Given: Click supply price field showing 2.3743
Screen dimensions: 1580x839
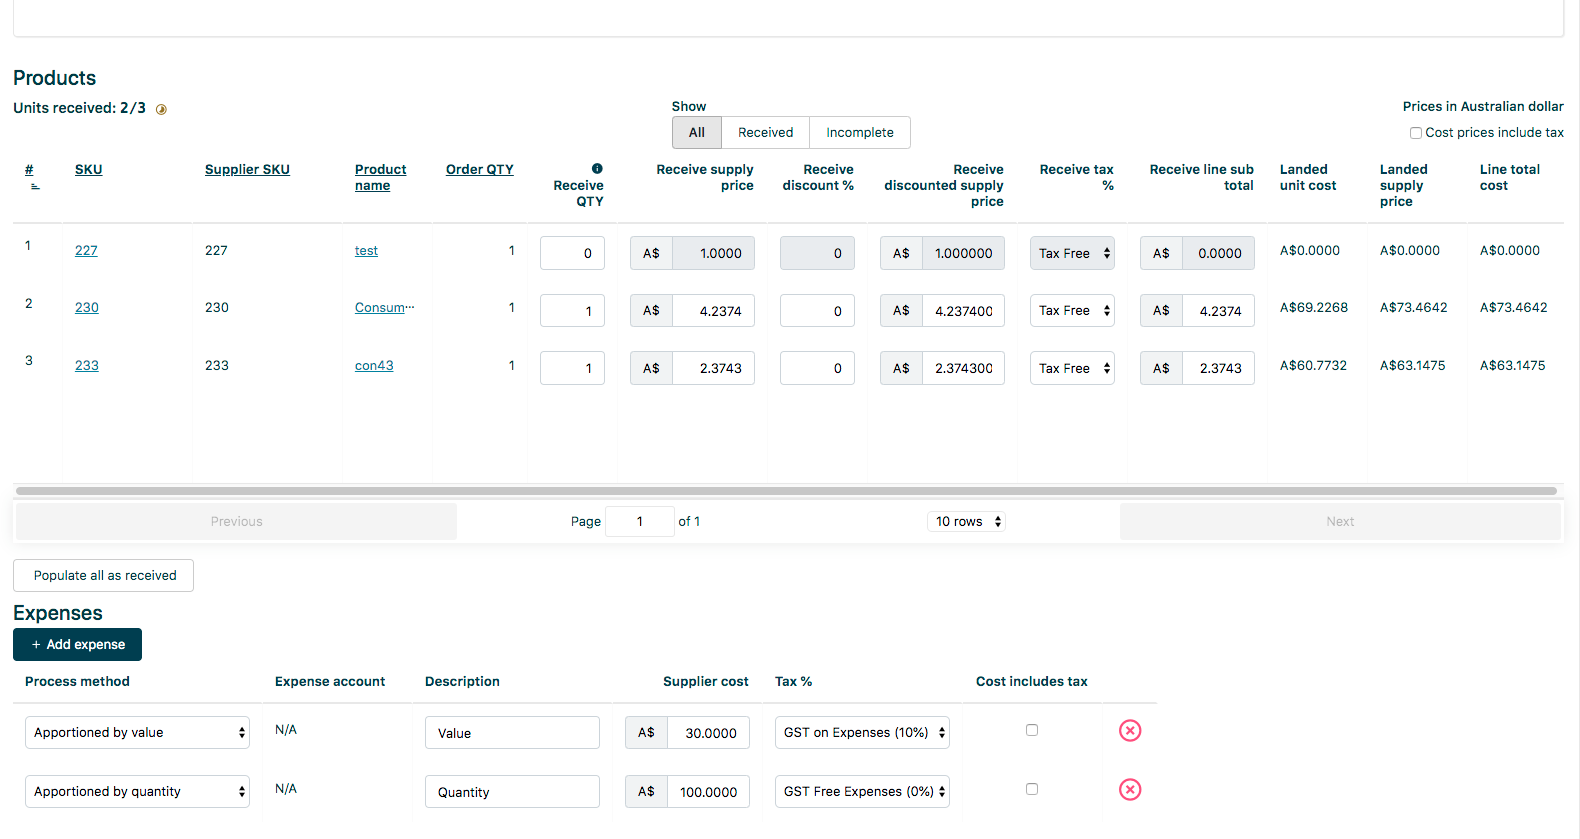Looking at the screenshot, I should 713,368.
